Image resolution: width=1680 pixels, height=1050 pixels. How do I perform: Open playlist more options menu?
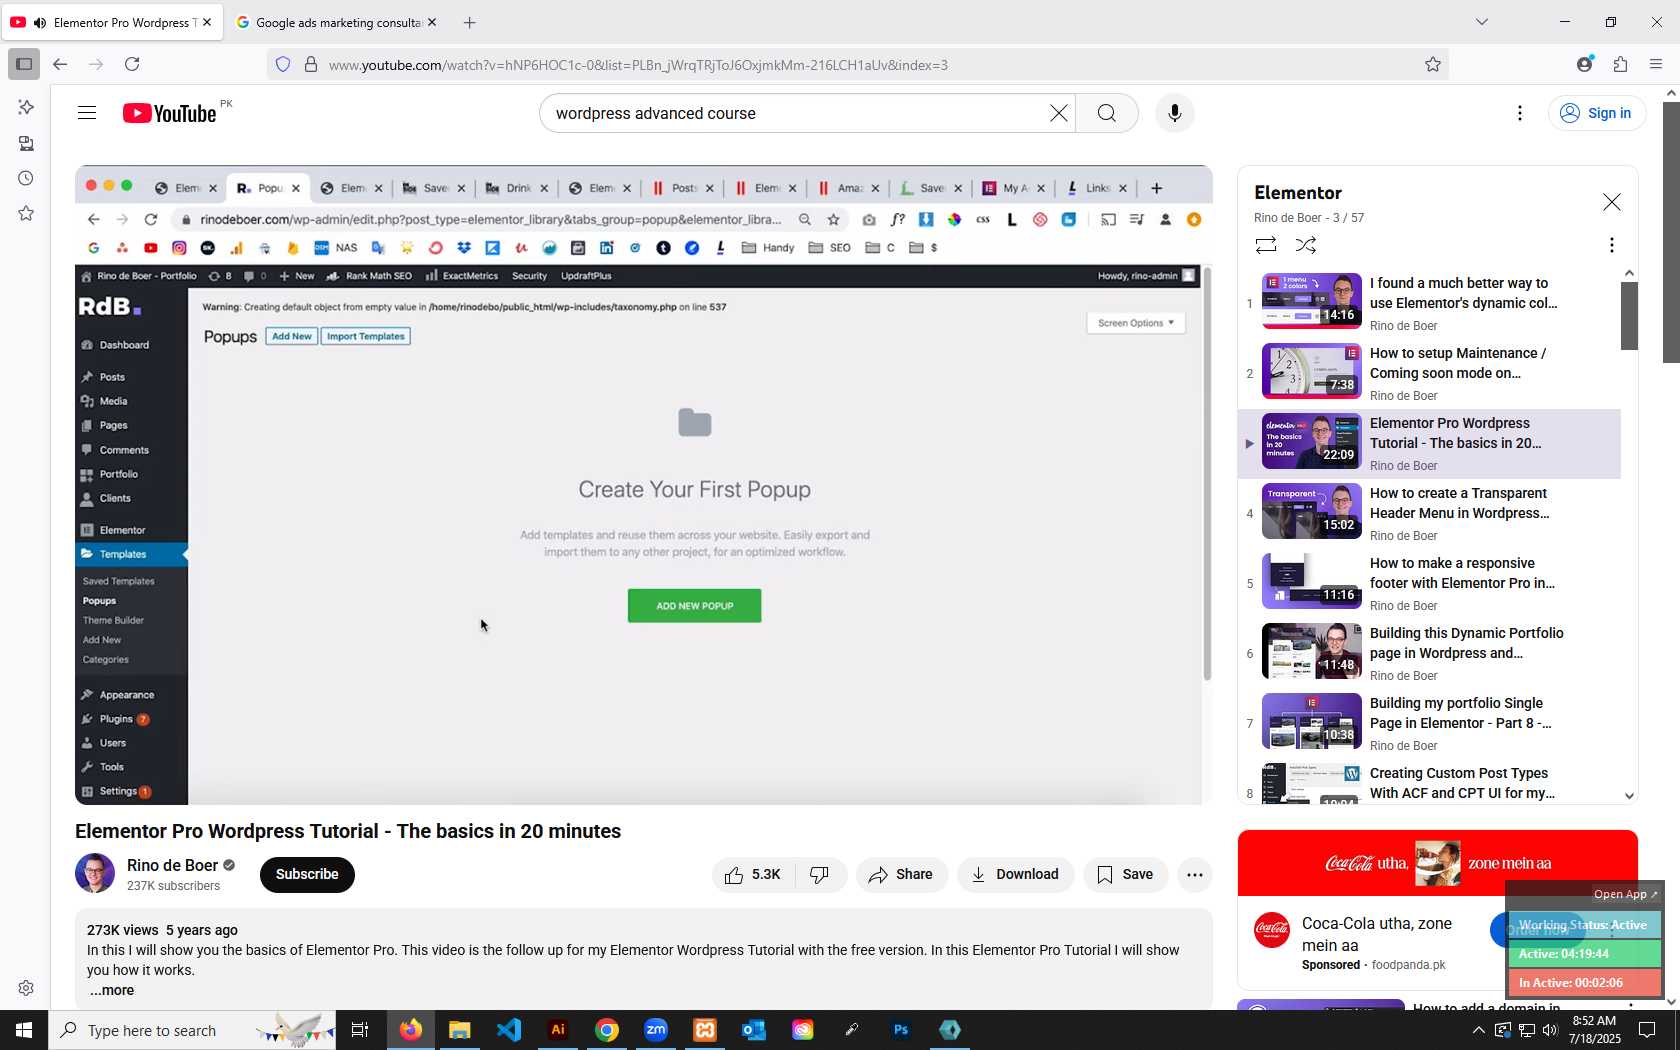(x=1611, y=245)
